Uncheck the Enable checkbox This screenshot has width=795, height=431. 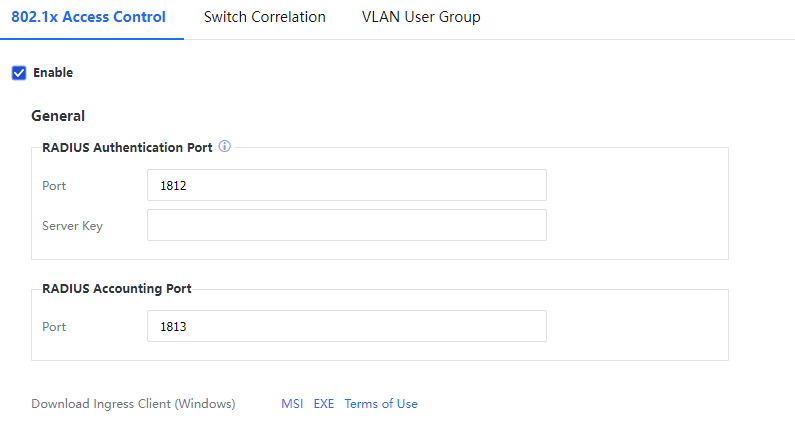click(18, 73)
